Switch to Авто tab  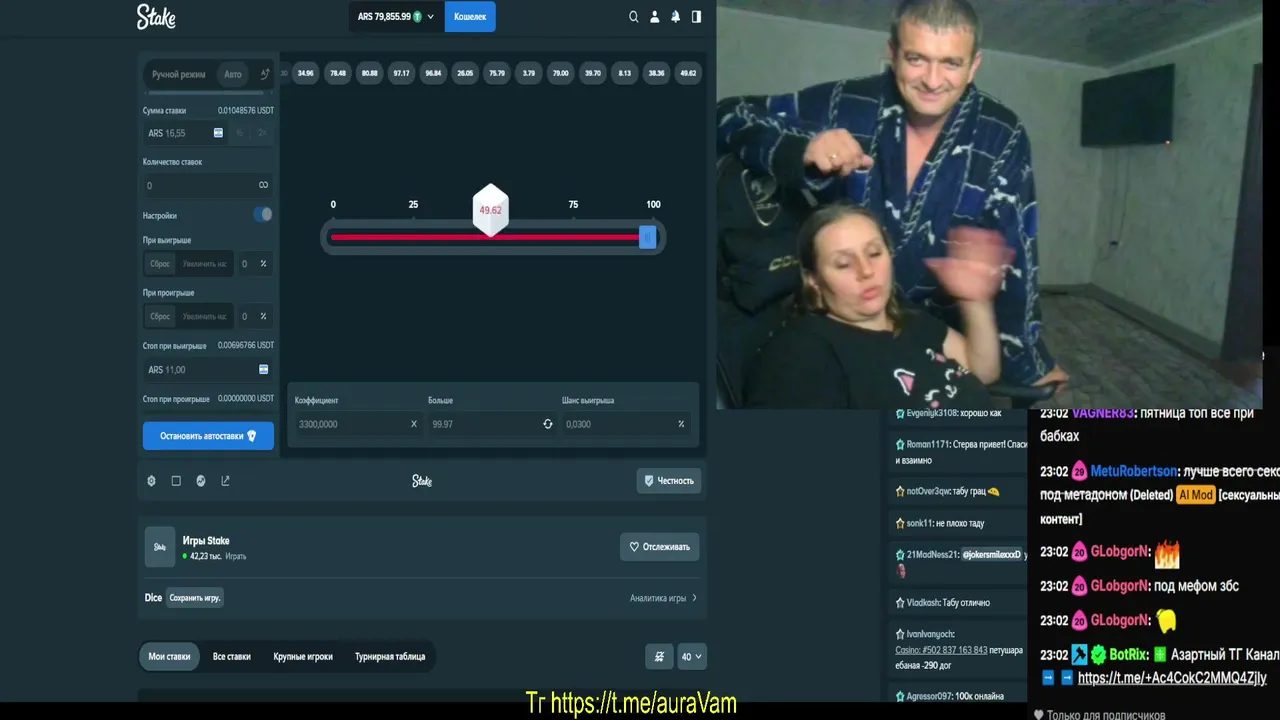(x=233, y=74)
